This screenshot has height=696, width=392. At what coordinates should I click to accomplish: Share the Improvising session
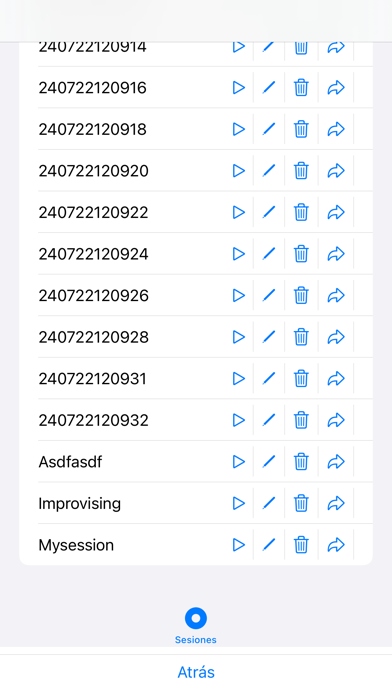336,503
